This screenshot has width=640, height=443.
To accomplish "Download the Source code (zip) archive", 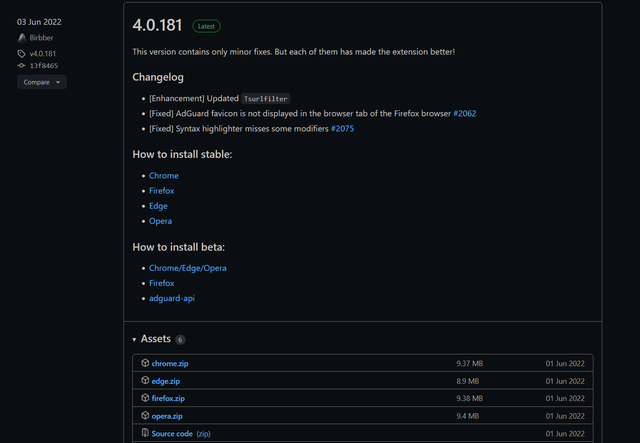I will tap(180, 433).
